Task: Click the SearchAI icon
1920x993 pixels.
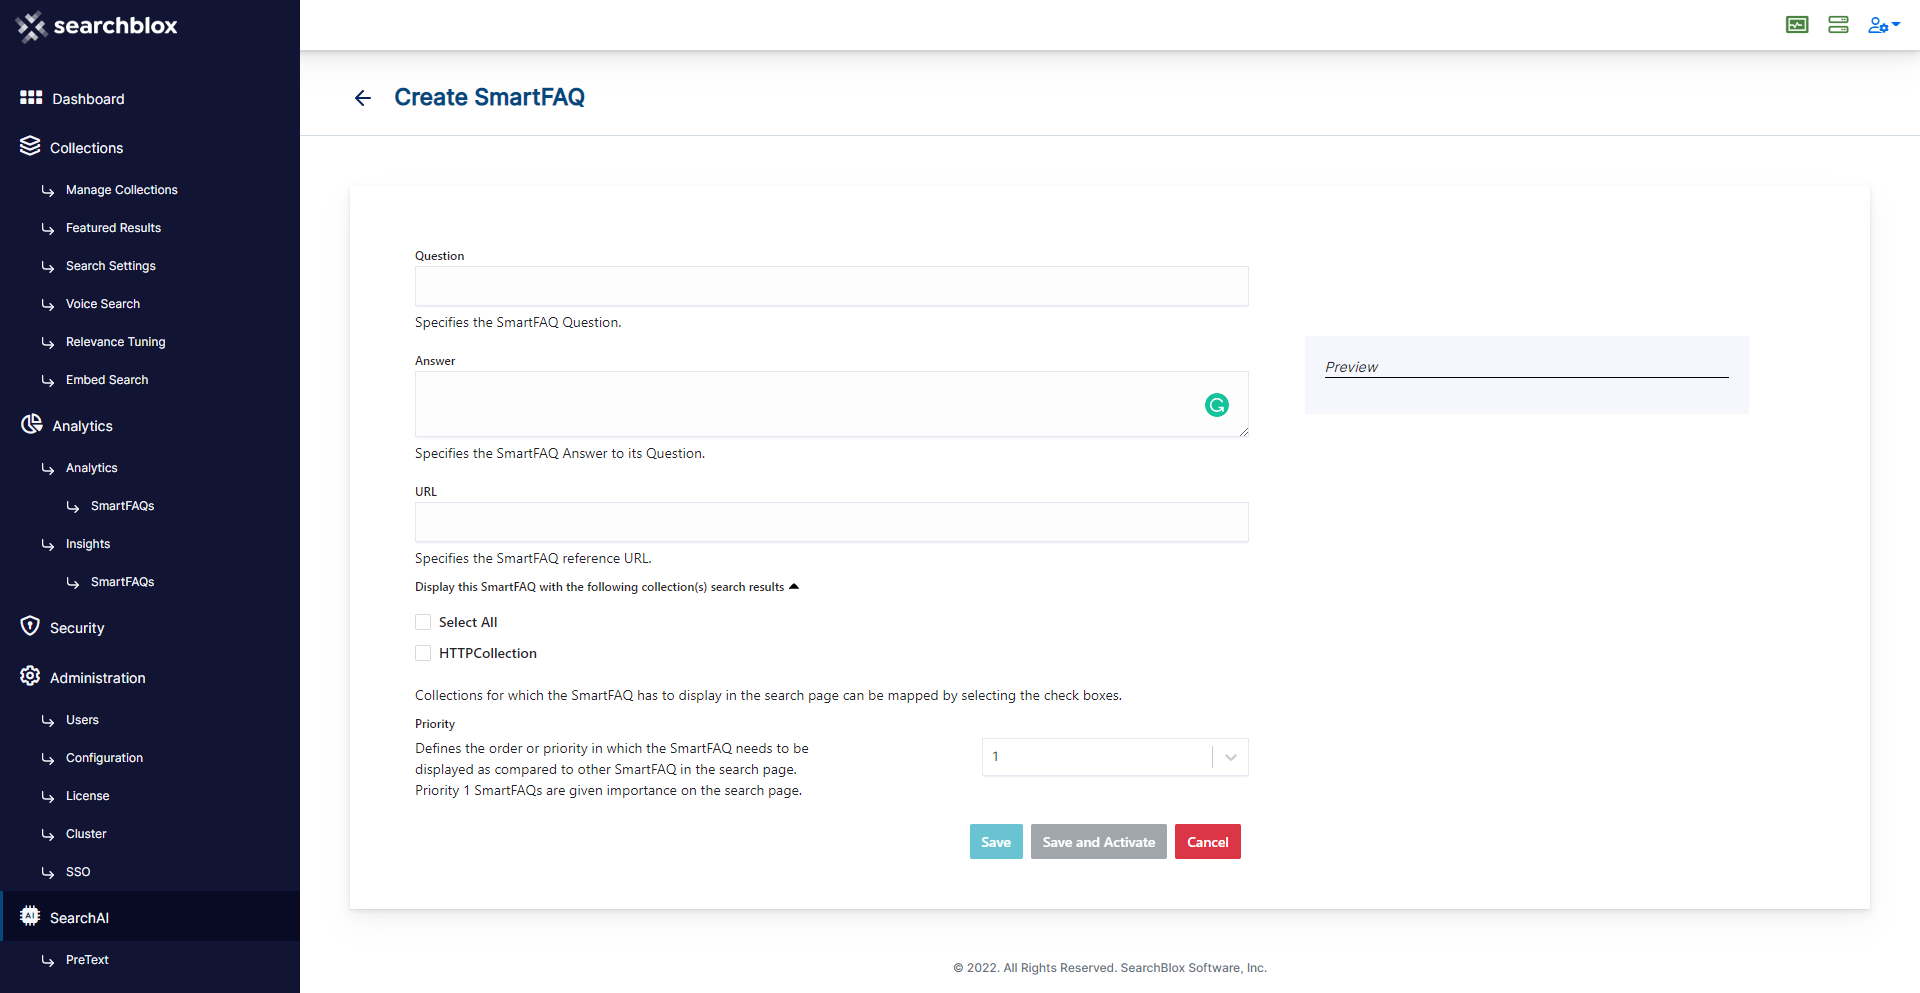Action: click(x=30, y=916)
